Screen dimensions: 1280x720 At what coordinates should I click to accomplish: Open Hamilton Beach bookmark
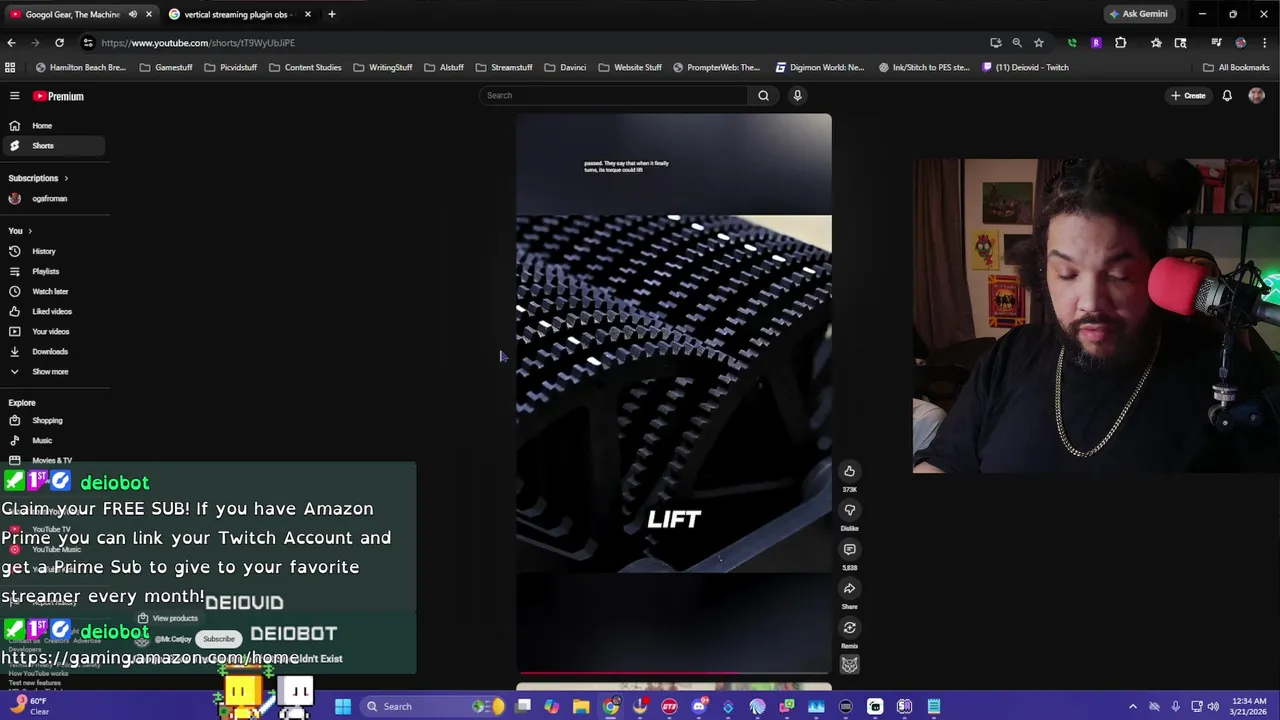pyautogui.click(x=80, y=68)
